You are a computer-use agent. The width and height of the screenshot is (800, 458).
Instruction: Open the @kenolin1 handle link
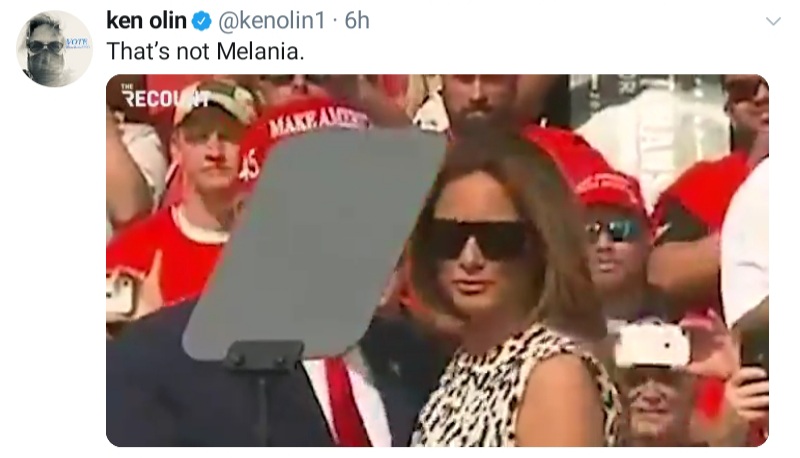(x=271, y=21)
